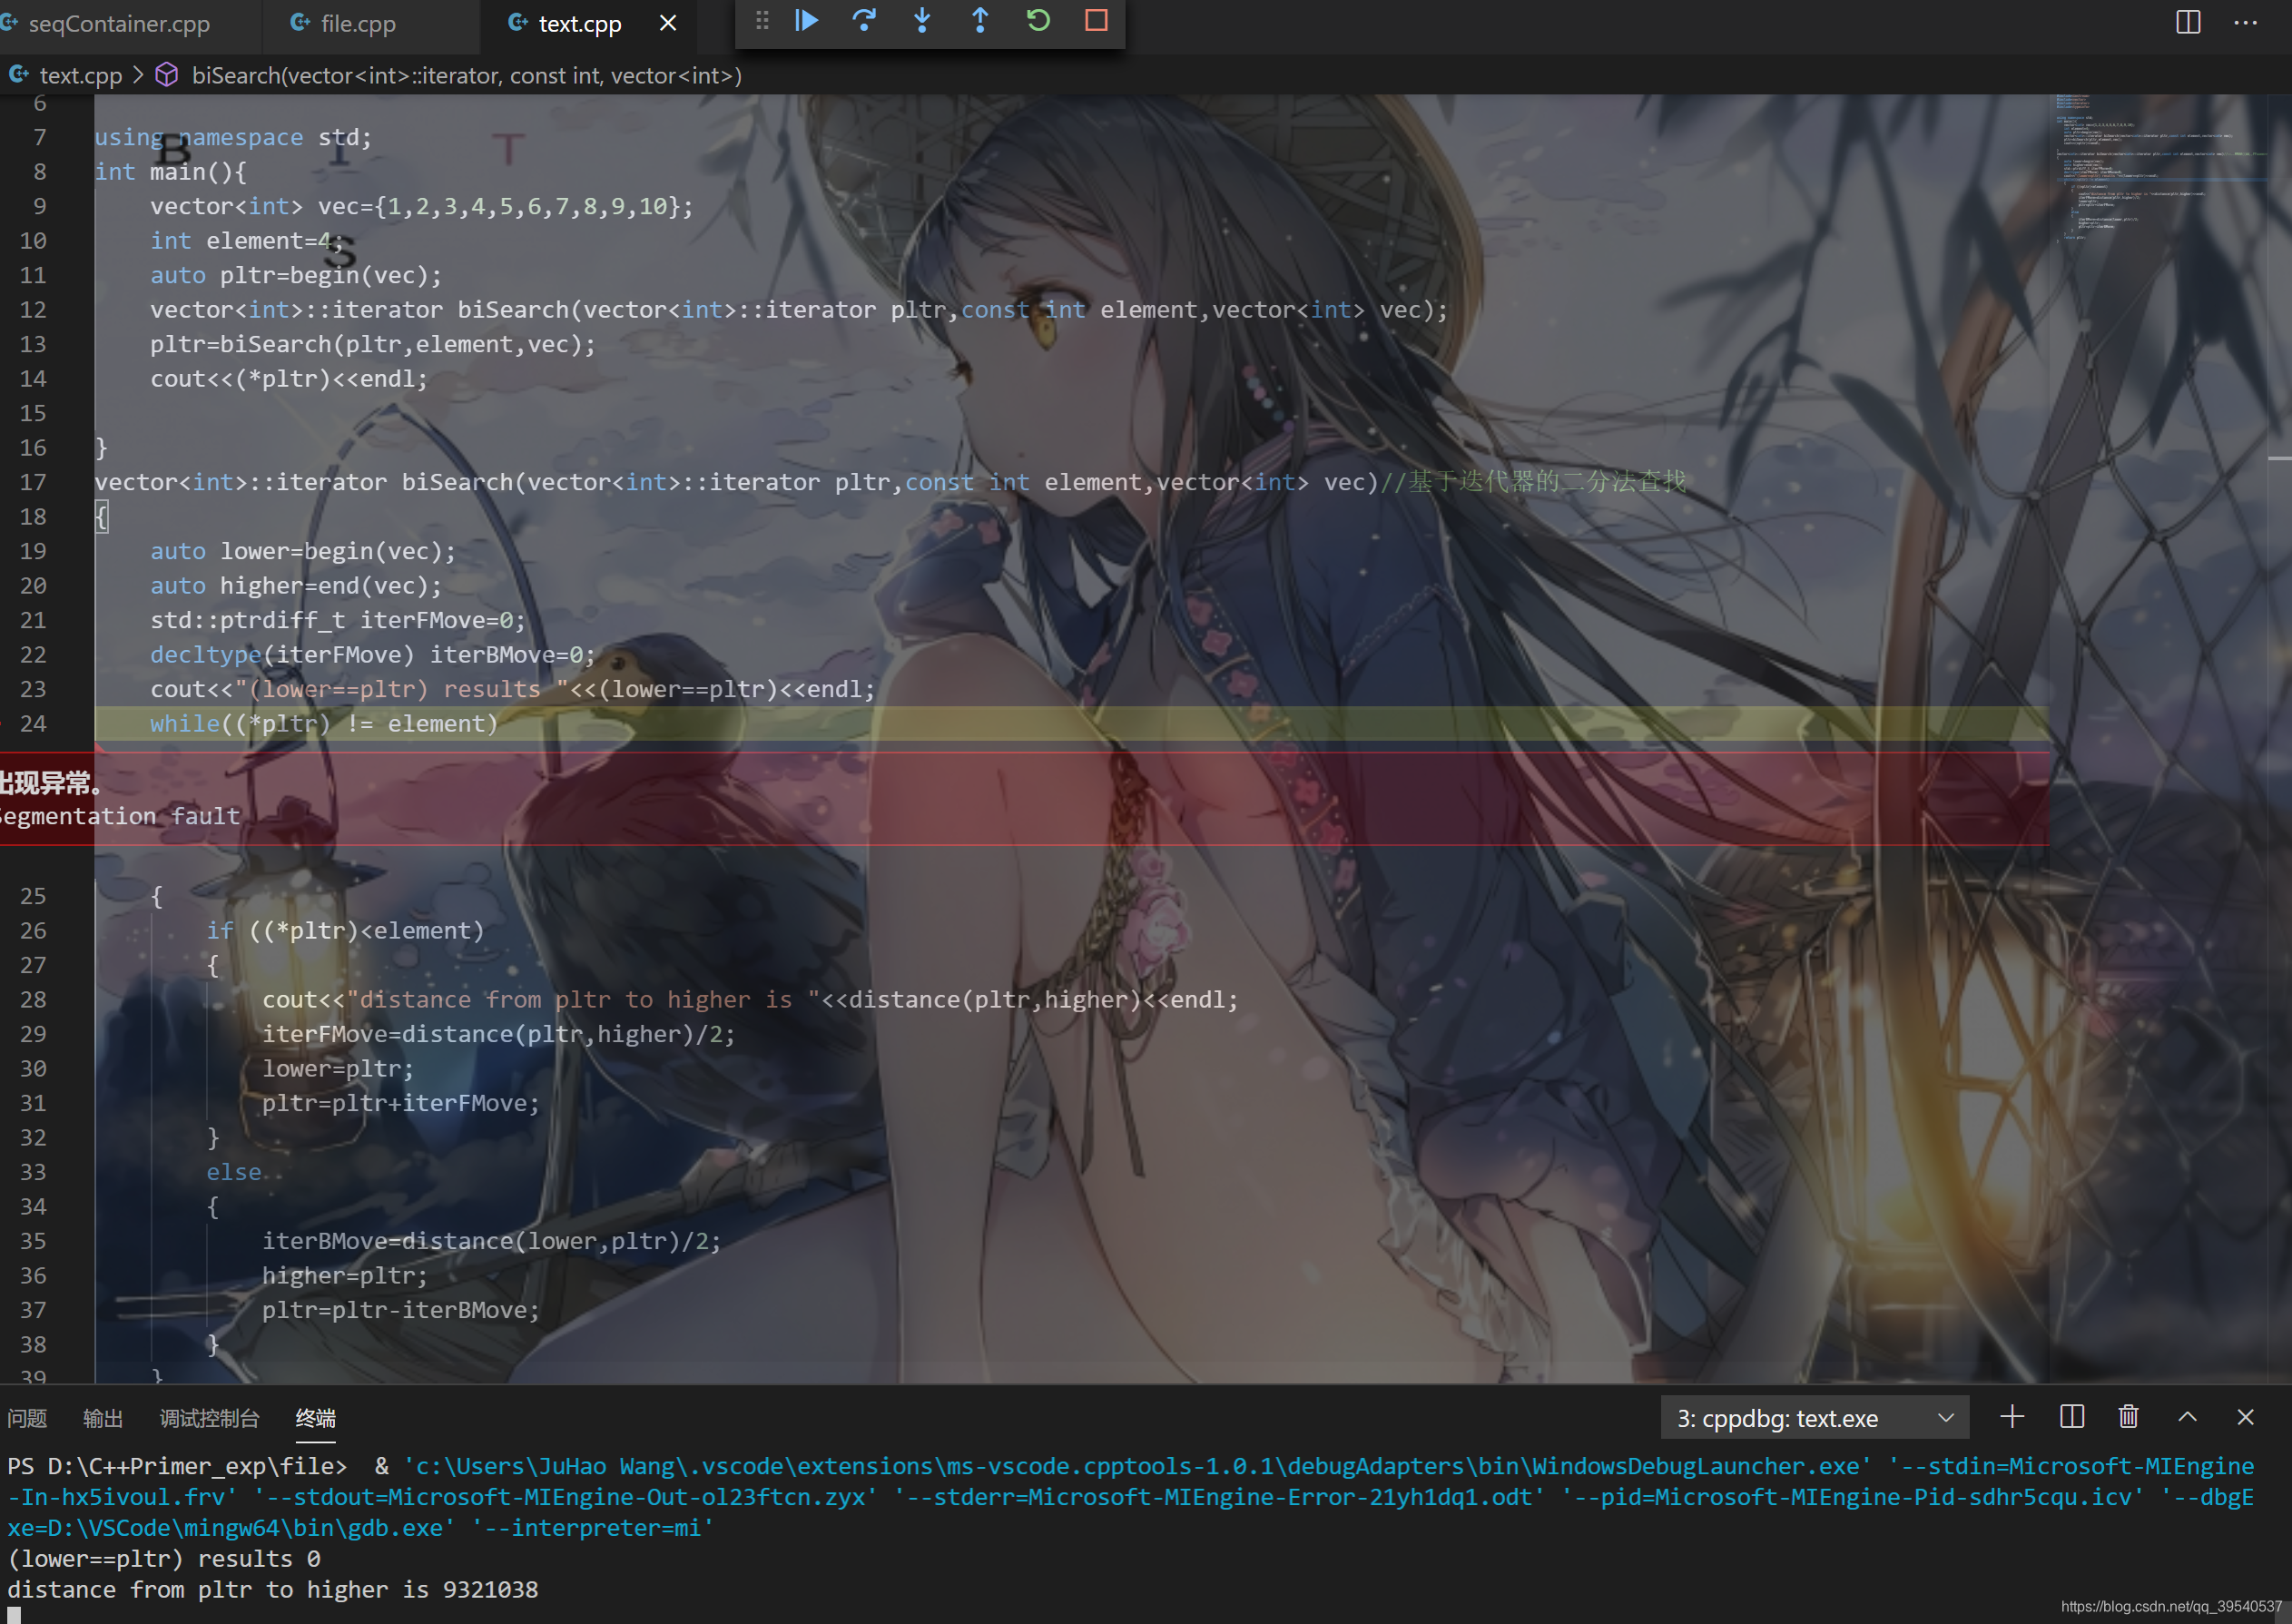Image resolution: width=2292 pixels, height=1624 pixels.
Task: Switch to the seqContainer.cpp tab
Action: 118,23
